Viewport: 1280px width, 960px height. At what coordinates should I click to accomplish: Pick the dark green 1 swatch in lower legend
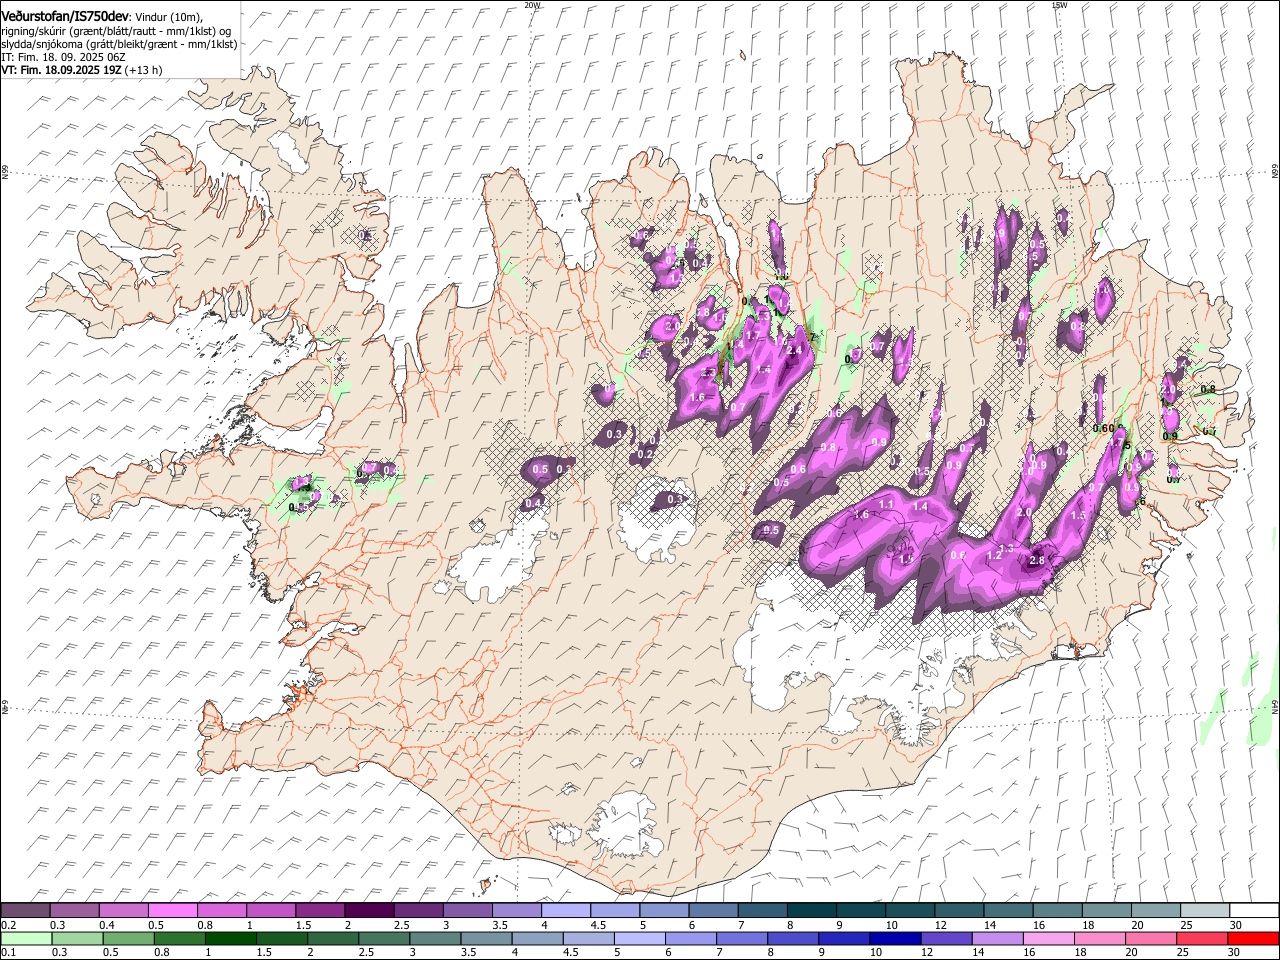tap(231, 938)
